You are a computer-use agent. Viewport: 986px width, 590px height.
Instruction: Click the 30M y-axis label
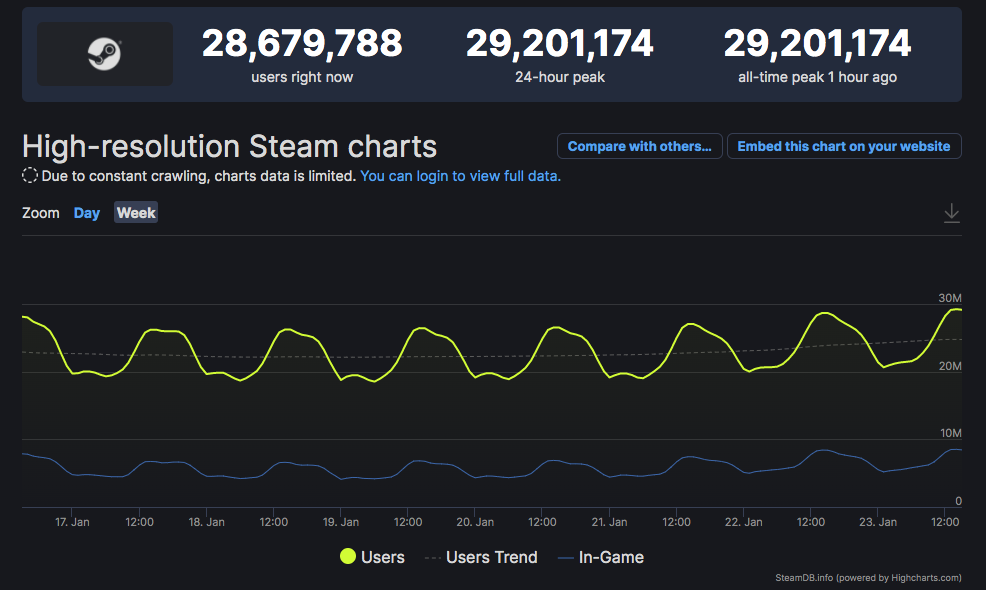coord(949,299)
